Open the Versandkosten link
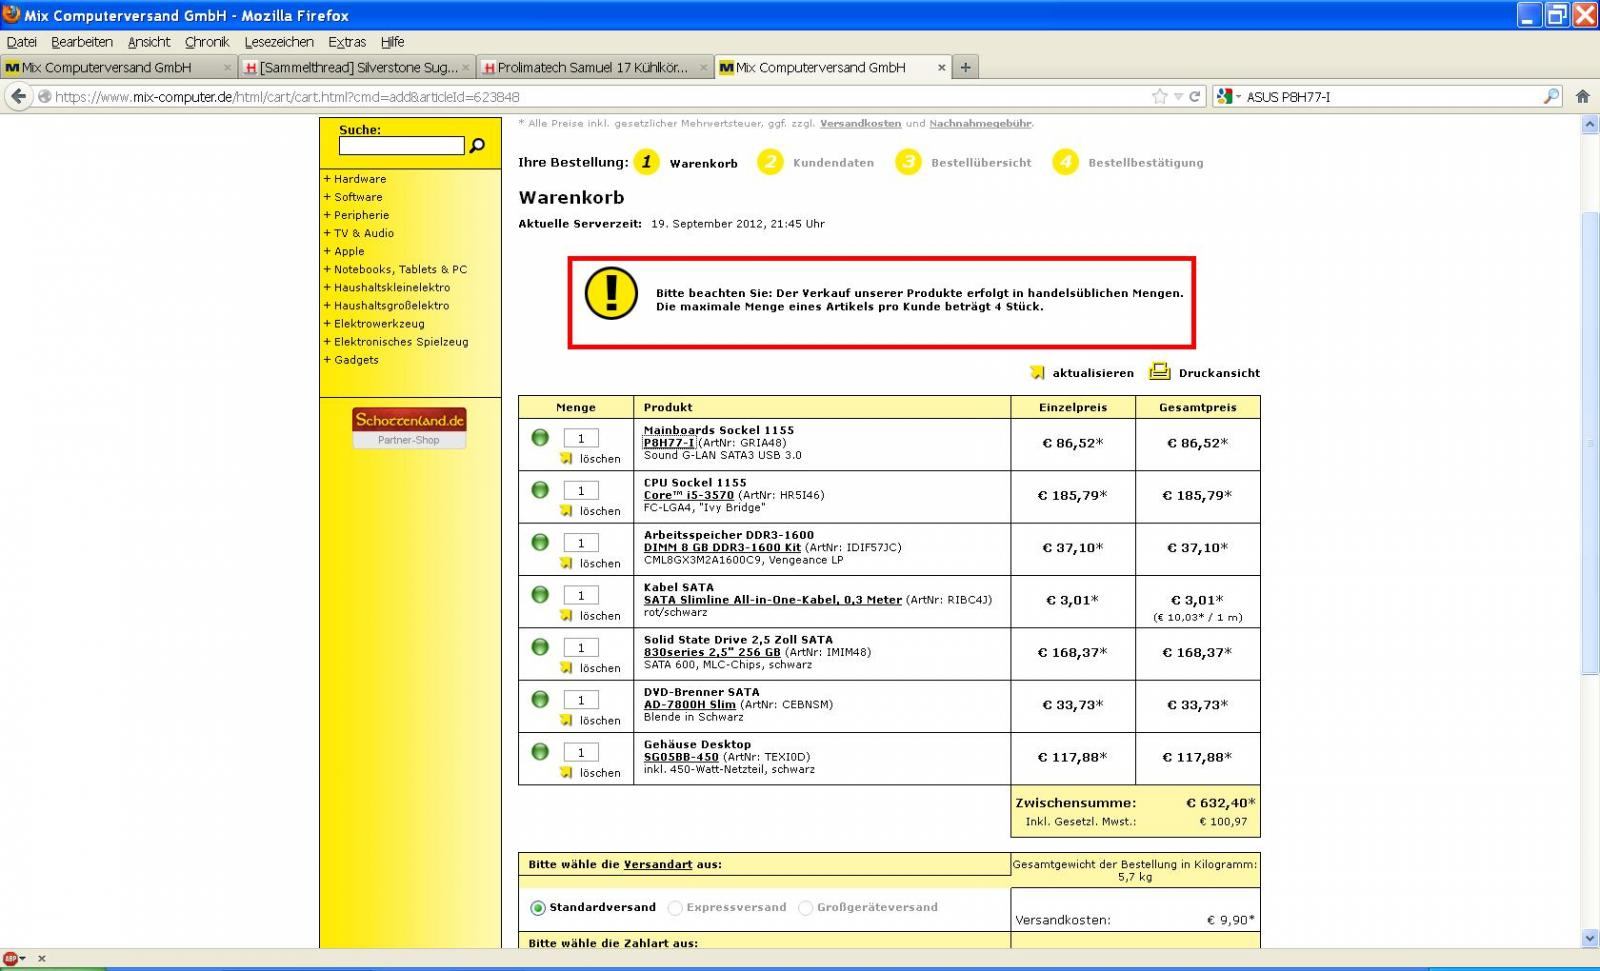This screenshot has height=971, width=1600. pyautogui.click(x=860, y=123)
